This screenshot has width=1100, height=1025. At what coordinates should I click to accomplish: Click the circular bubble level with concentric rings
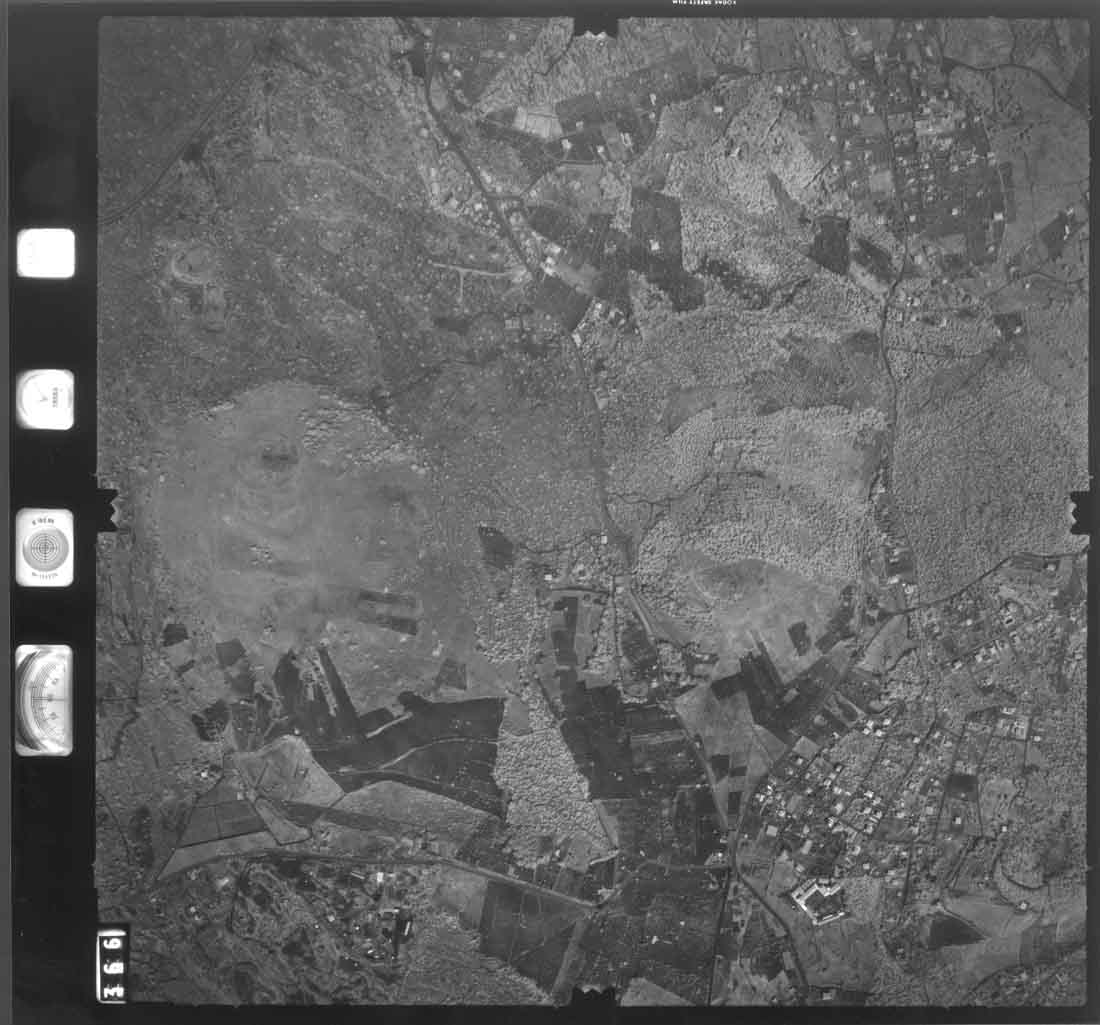46,547
